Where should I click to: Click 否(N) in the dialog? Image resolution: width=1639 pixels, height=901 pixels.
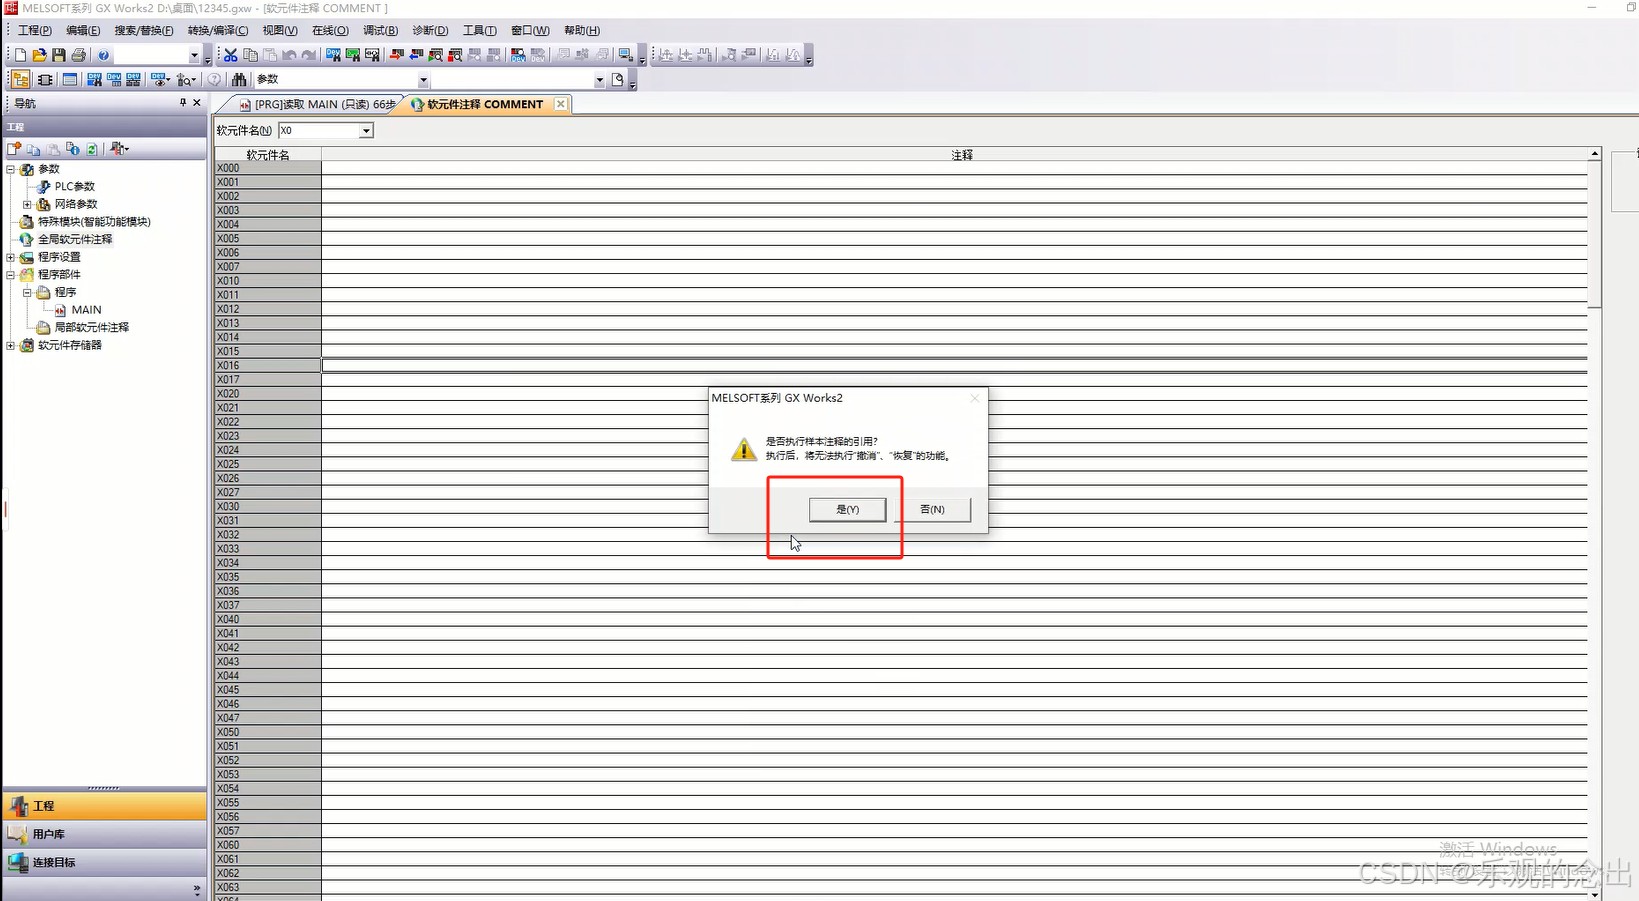tap(932, 509)
